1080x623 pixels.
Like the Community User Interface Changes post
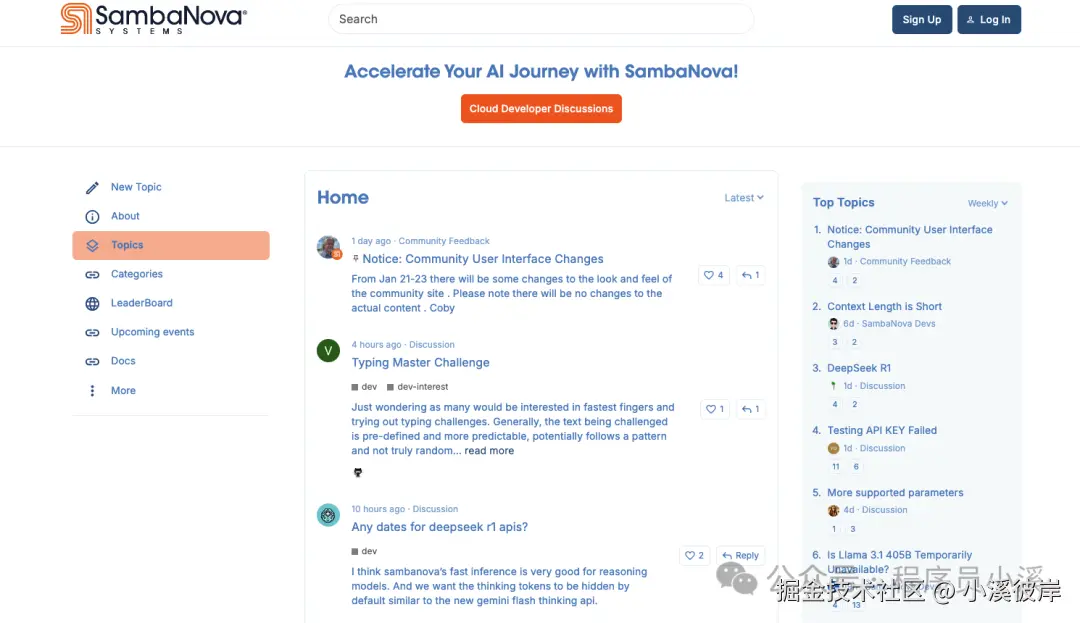click(713, 275)
